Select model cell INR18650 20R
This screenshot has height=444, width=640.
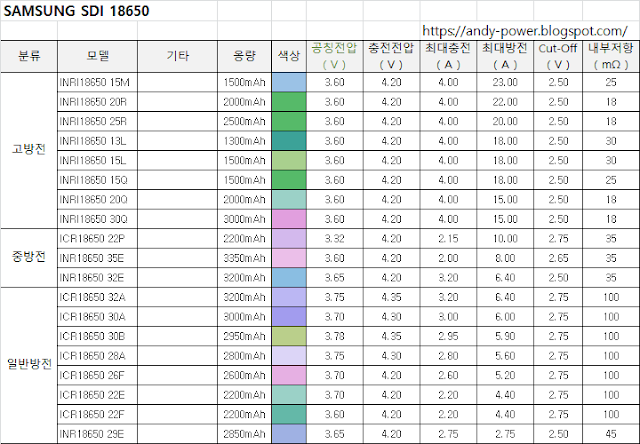pos(98,102)
